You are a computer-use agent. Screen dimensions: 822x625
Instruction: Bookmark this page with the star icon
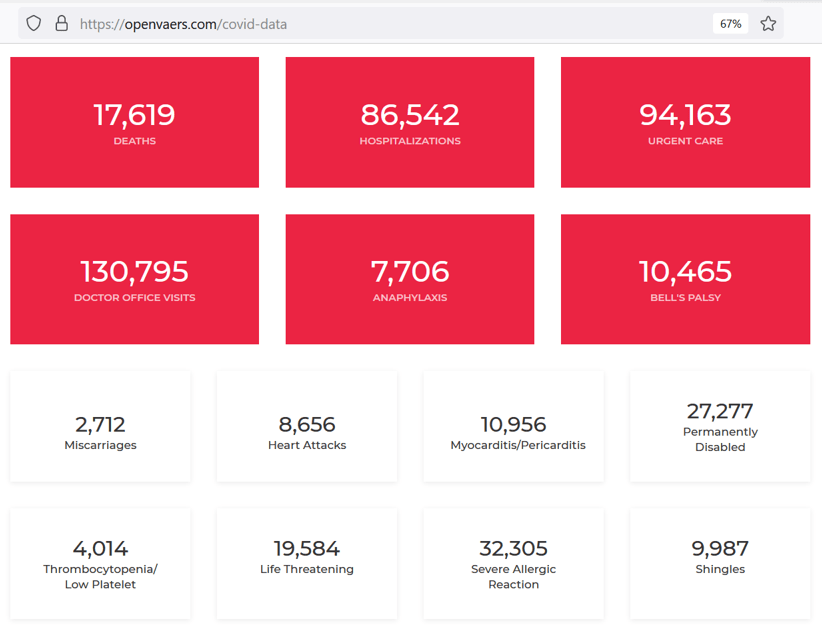point(768,23)
